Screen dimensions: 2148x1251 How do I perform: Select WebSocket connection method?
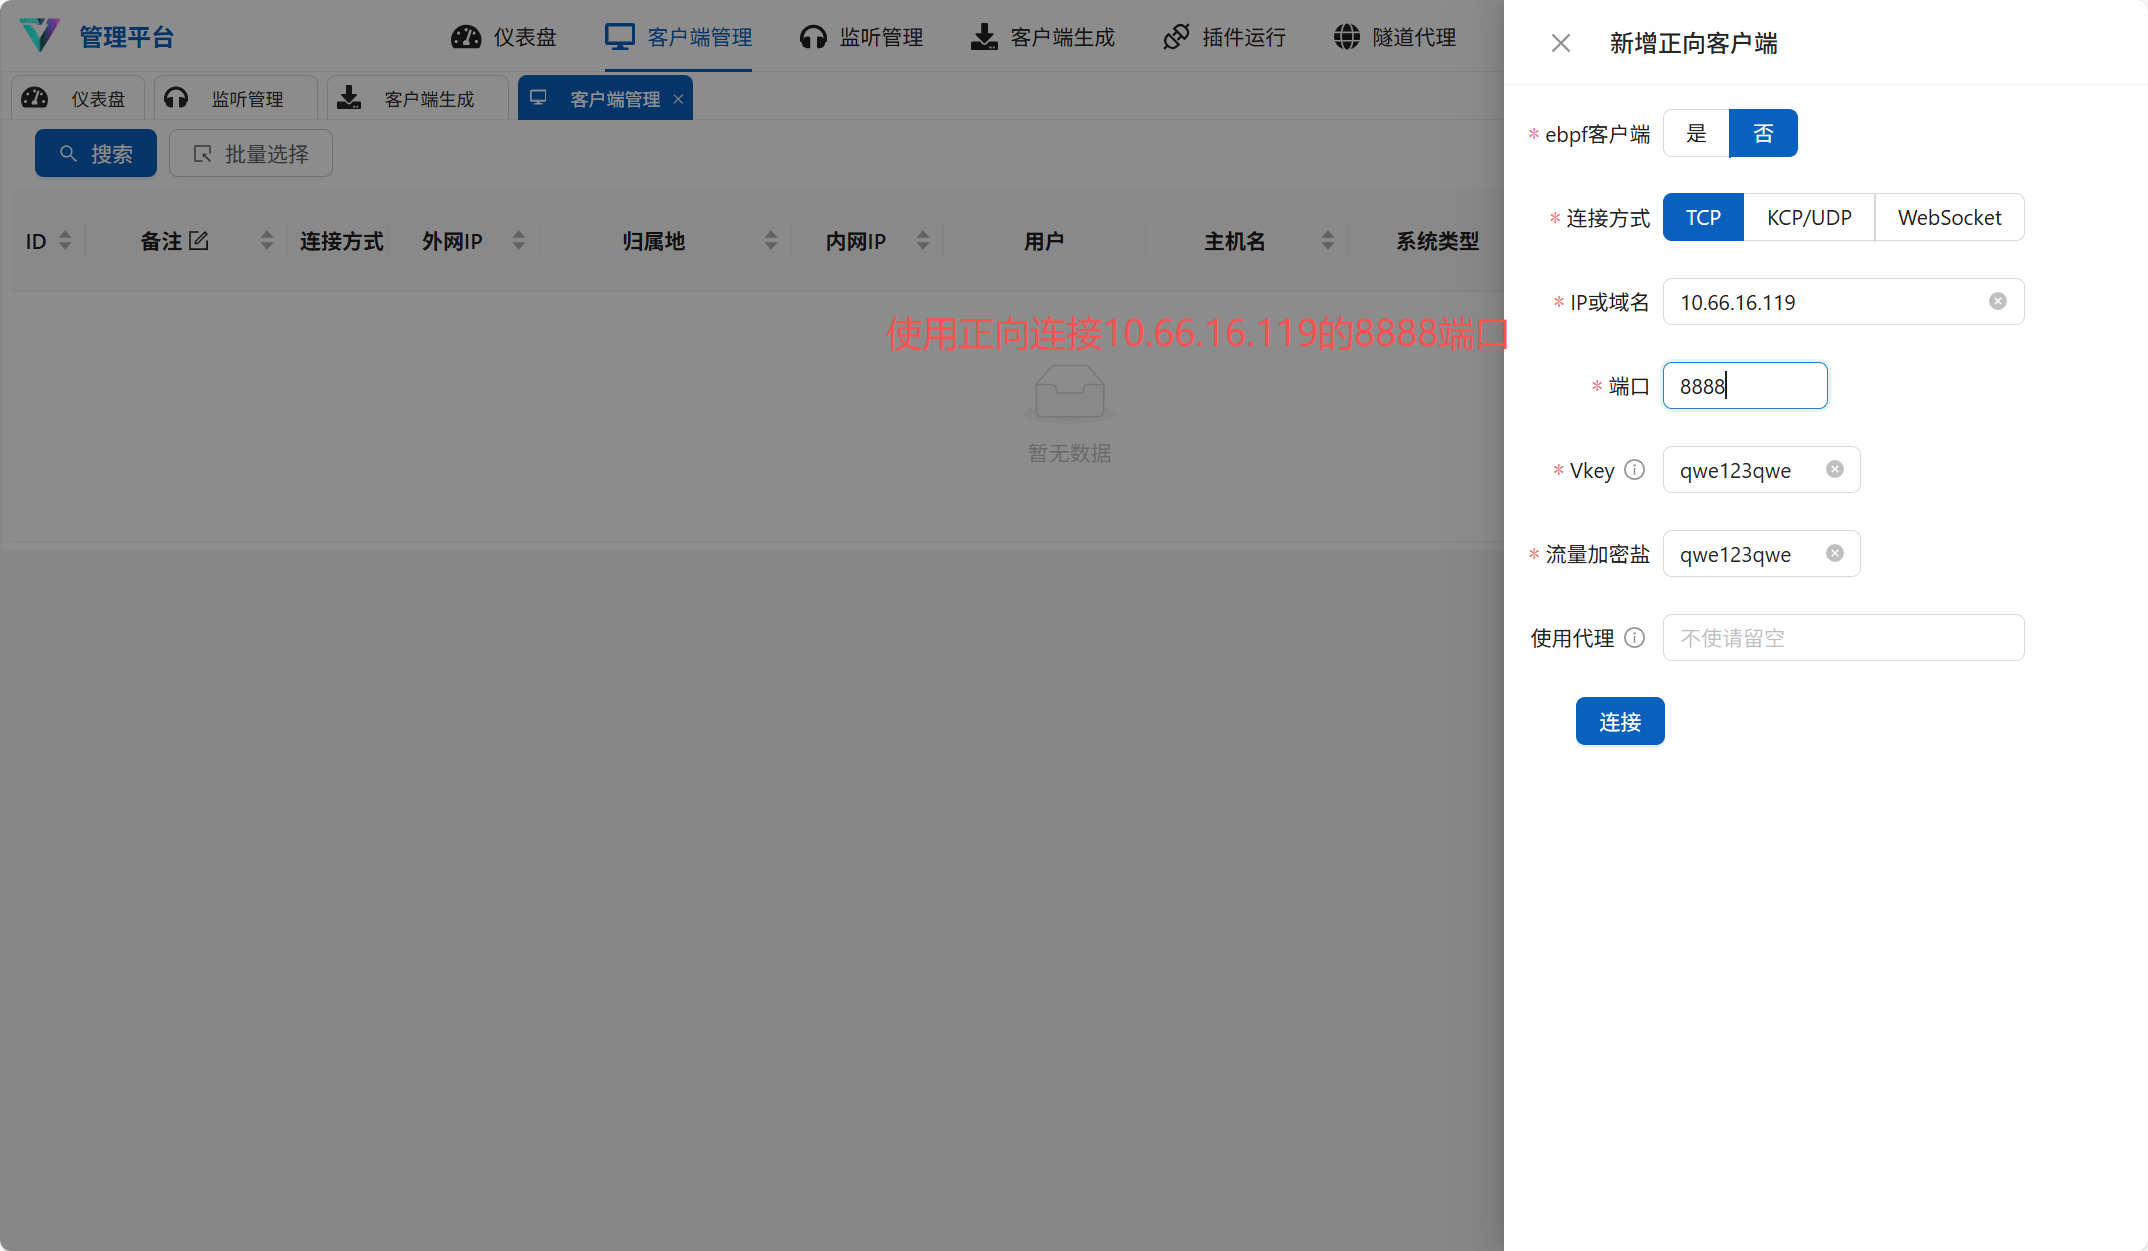[x=1948, y=217]
